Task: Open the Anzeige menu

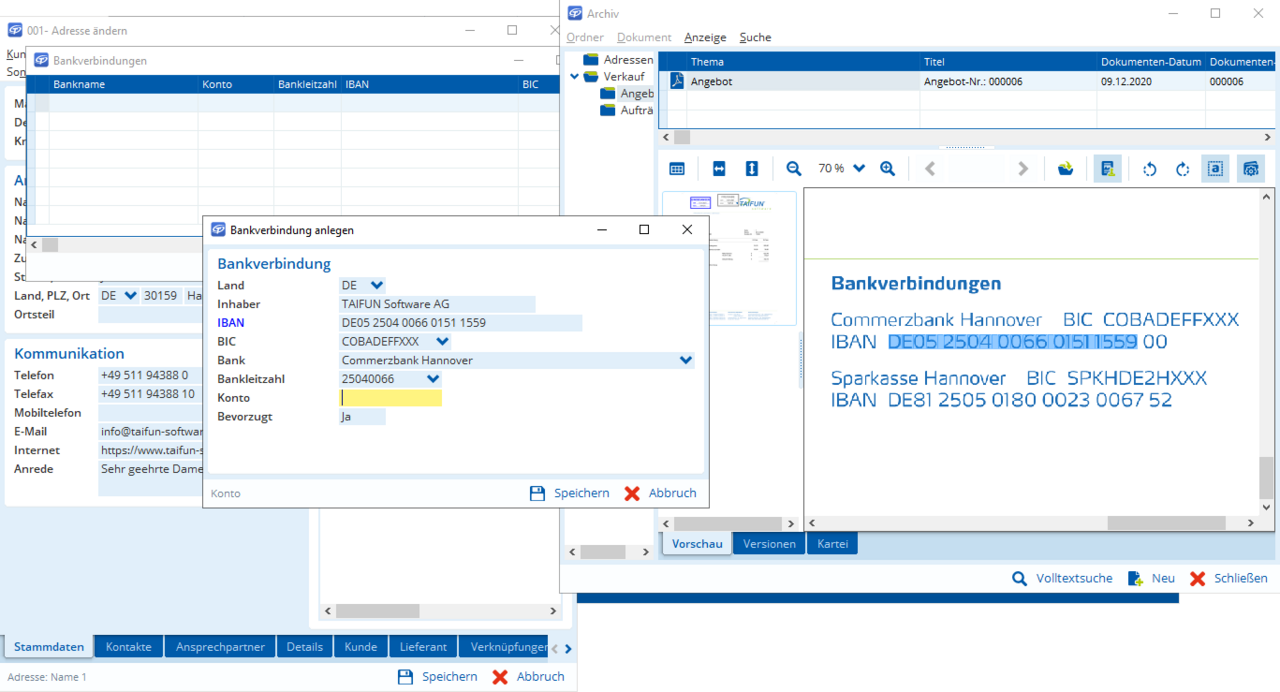Action: [x=705, y=37]
